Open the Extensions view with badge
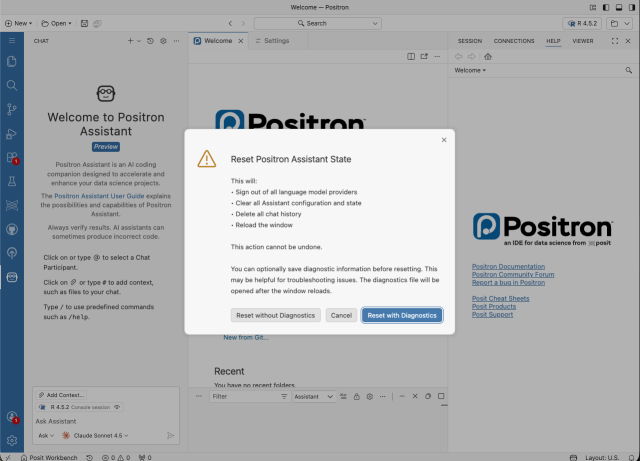 pyautogui.click(x=12, y=158)
